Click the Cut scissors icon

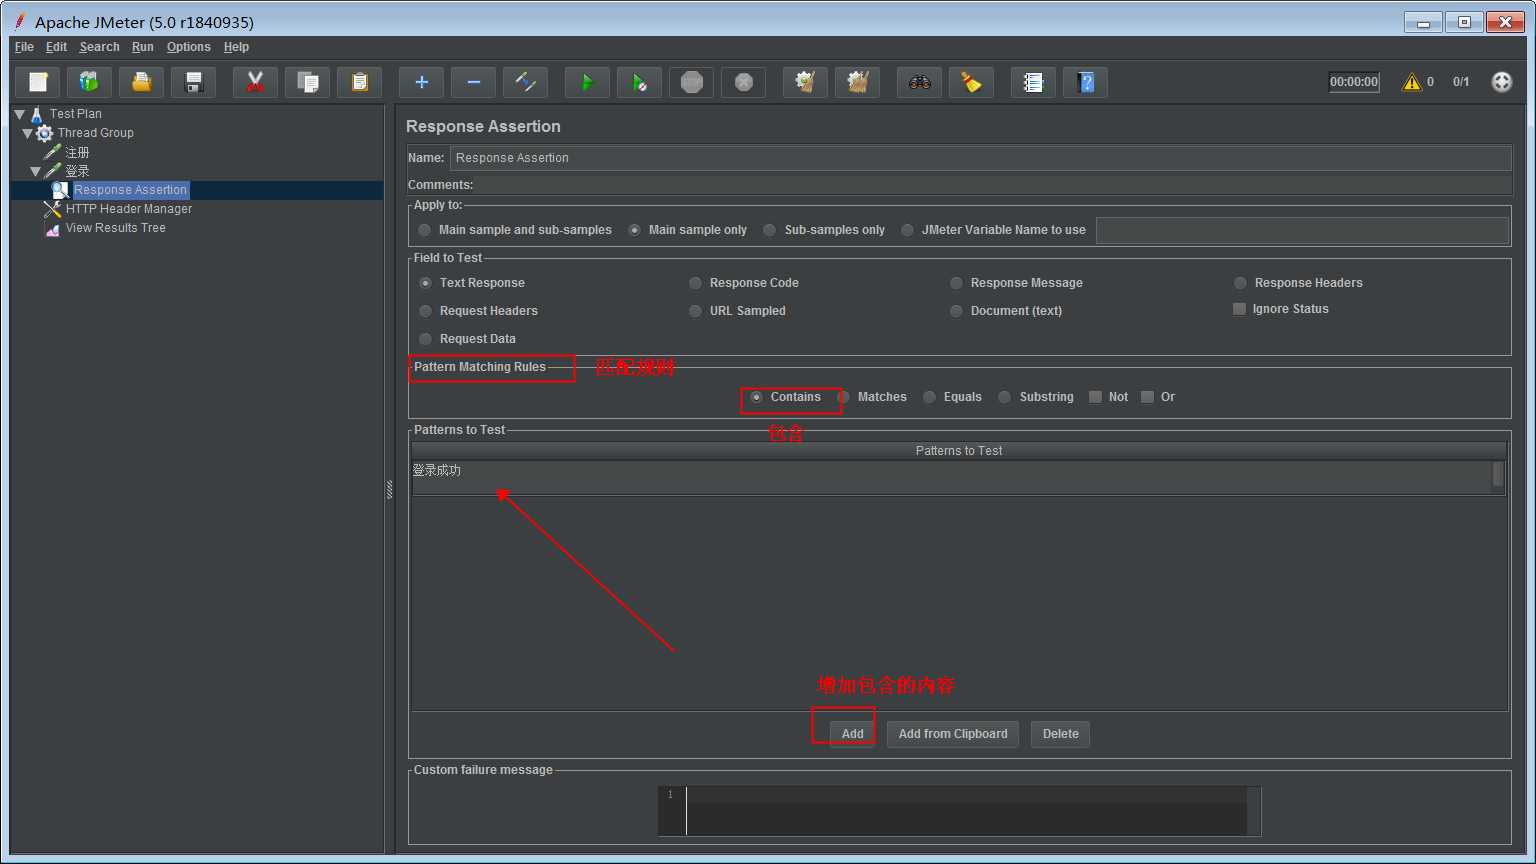click(x=255, y=82)
